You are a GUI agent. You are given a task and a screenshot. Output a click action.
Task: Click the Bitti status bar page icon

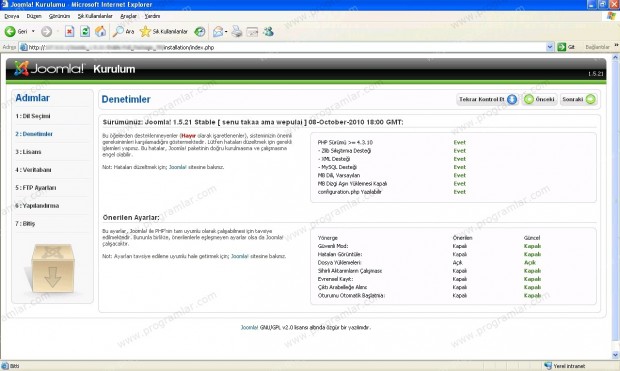pos(5,366)
